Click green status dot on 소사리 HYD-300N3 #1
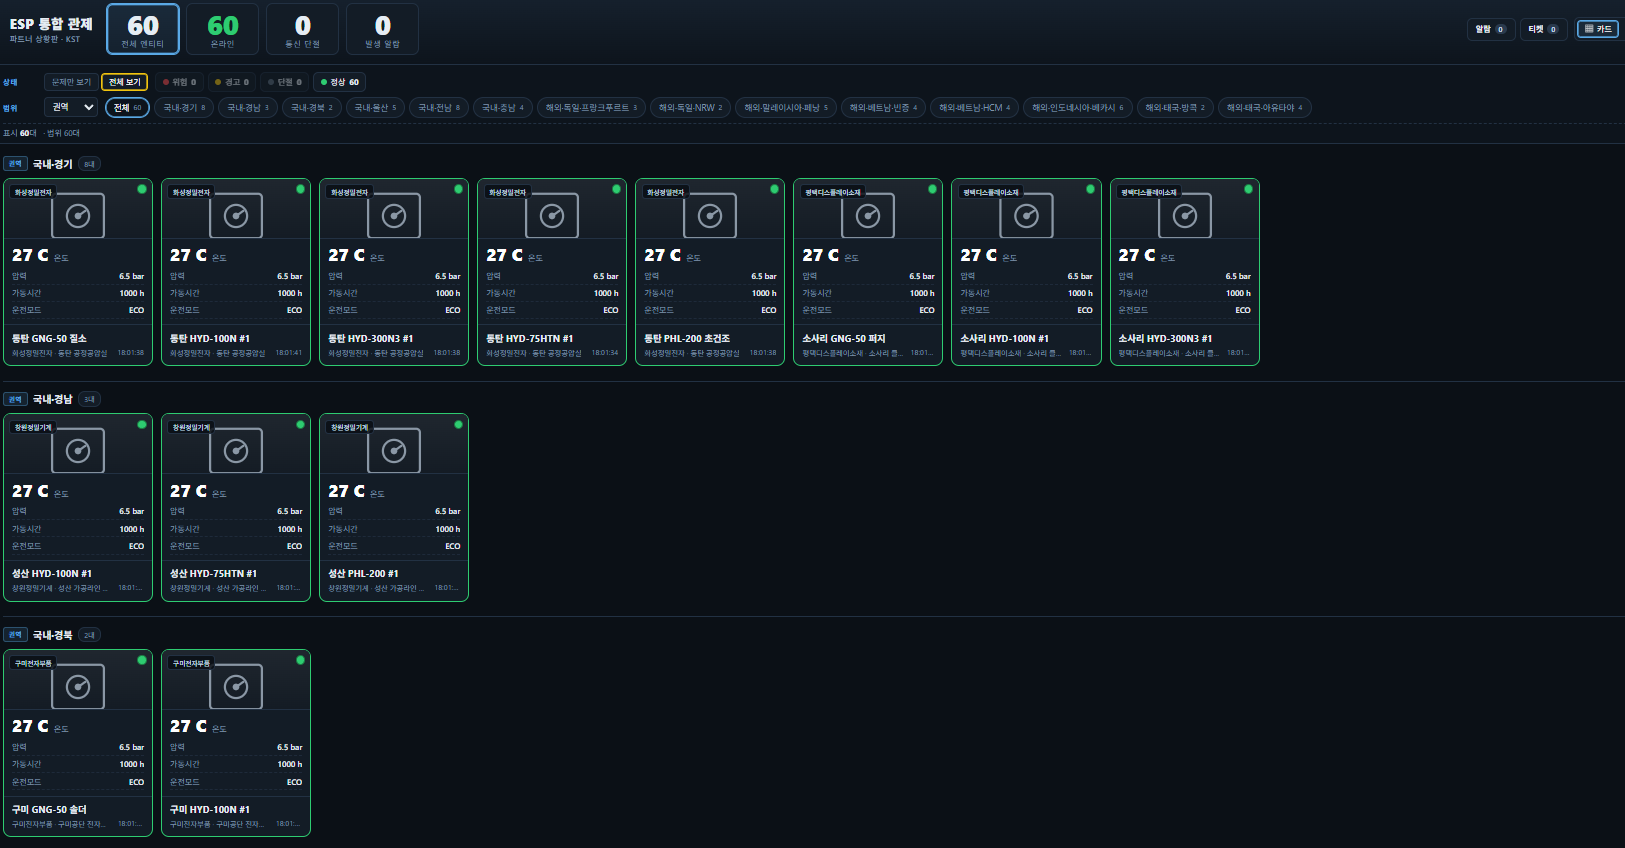 point(1248,189)
